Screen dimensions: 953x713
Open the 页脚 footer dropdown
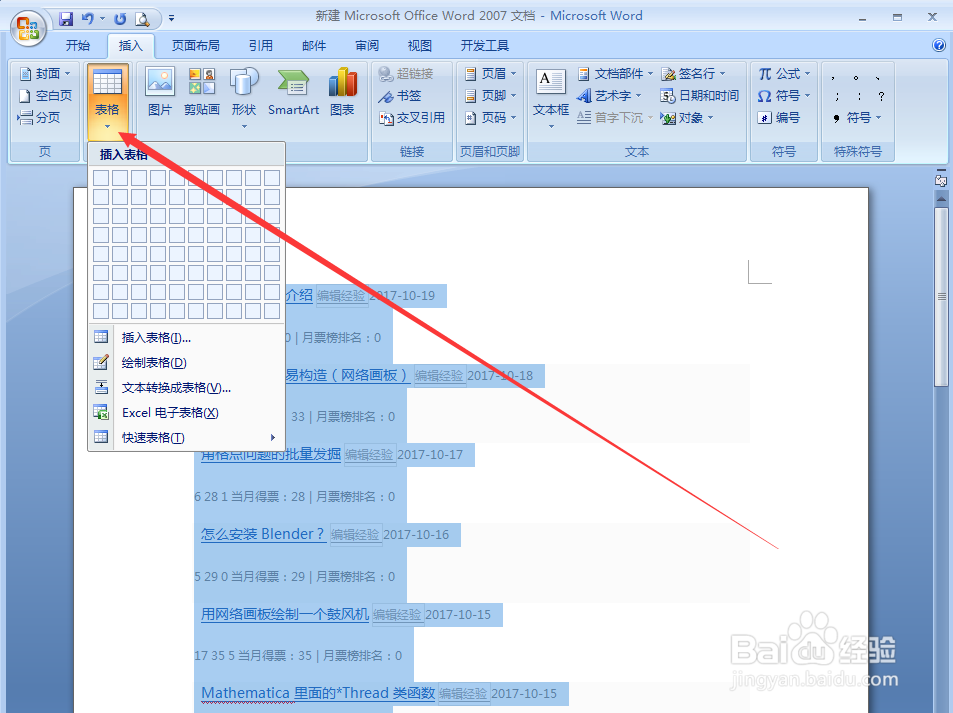click(490, 95)
